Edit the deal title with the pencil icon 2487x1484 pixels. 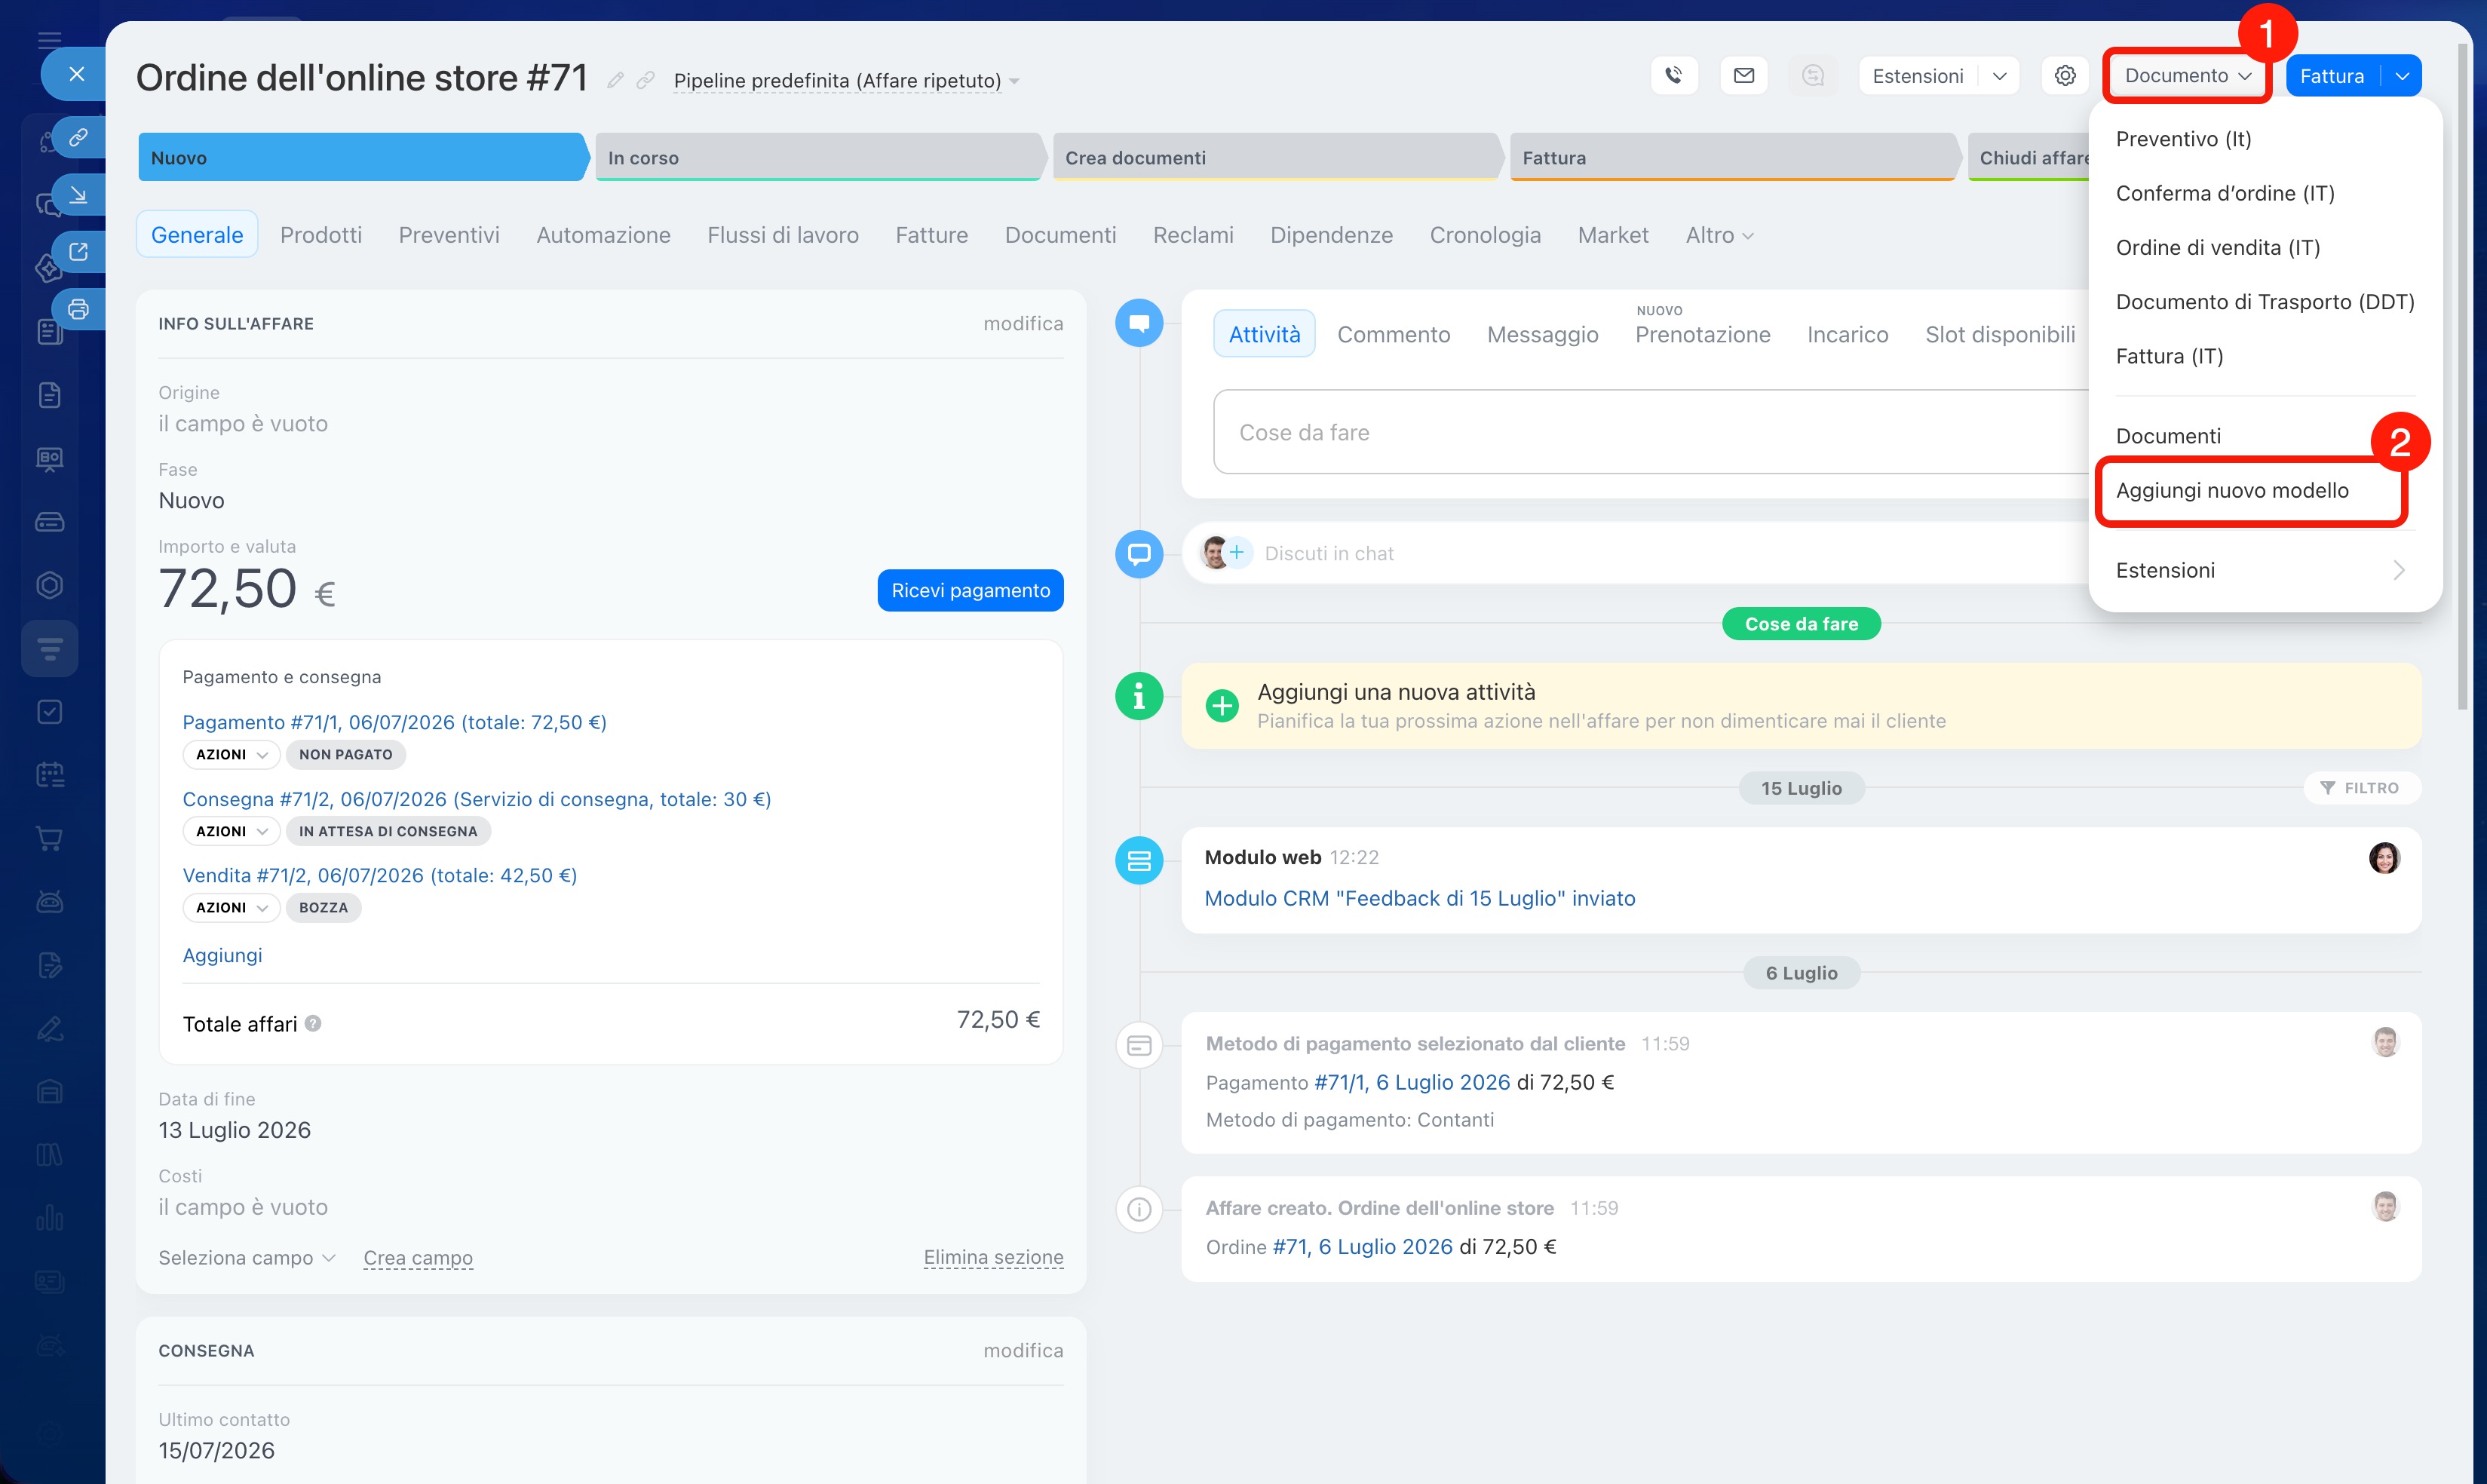[615, 80]
